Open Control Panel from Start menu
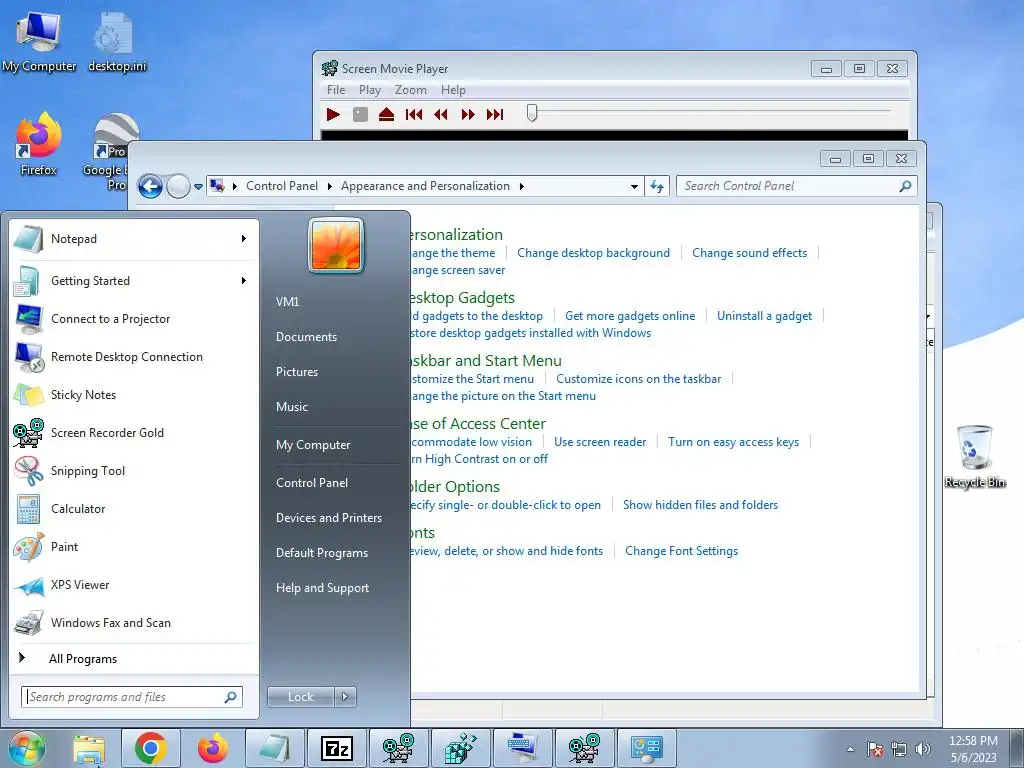Image resolution: width=1024 pixels, height=768 pixels. (x=312, y=483)
